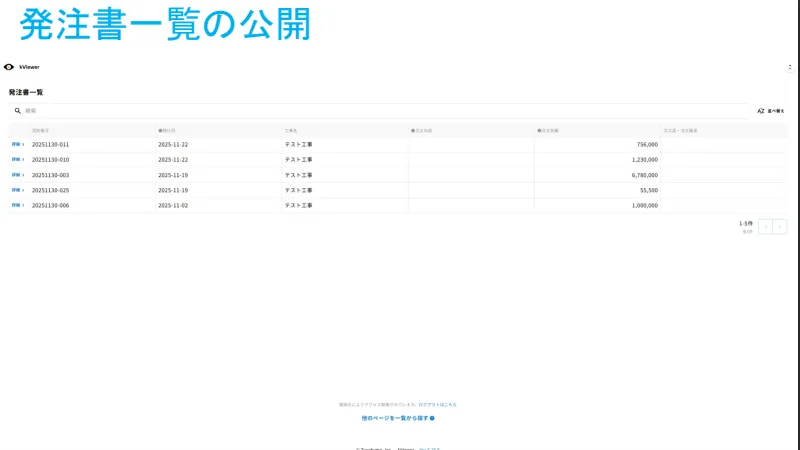Show details for record 20251130-025
The image size is (800, 450).
coord(17,190)
